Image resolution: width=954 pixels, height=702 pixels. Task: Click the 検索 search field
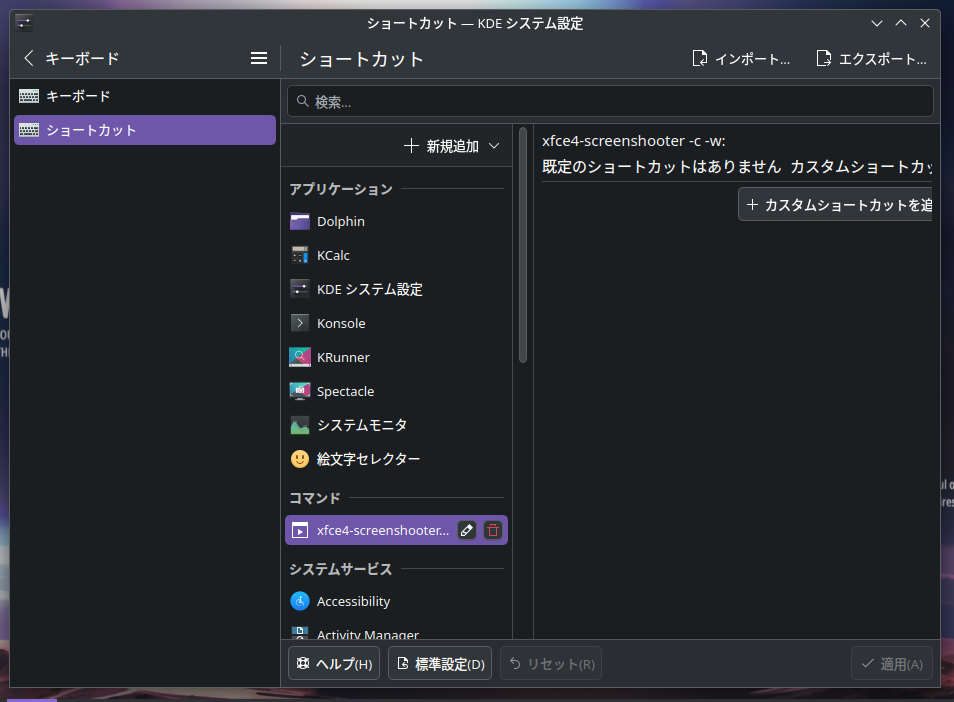(x=610, y=101)
